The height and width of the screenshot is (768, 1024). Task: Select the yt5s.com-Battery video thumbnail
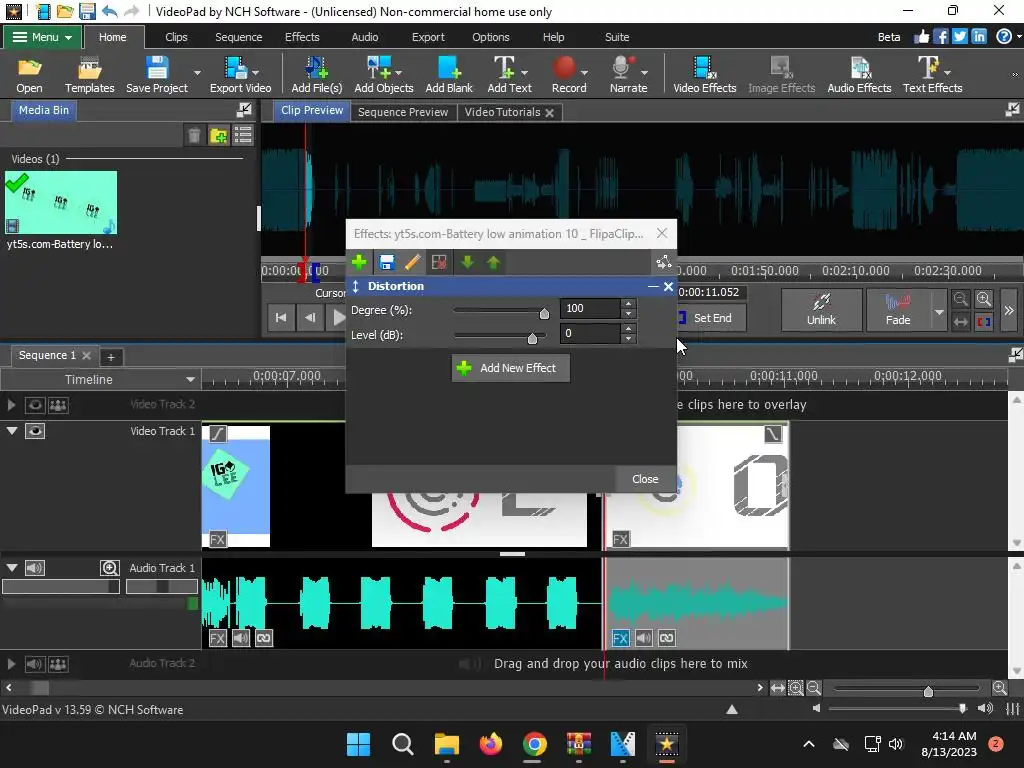tap(61, 202)
